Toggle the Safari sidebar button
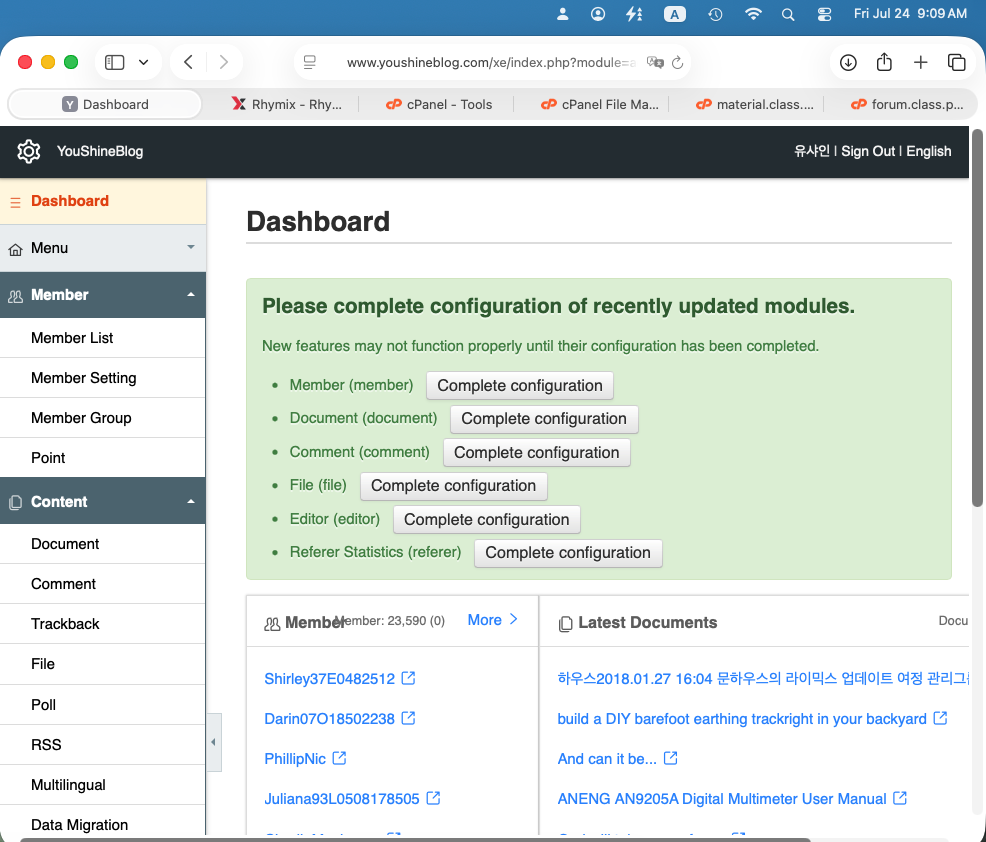 pos(114,62)
